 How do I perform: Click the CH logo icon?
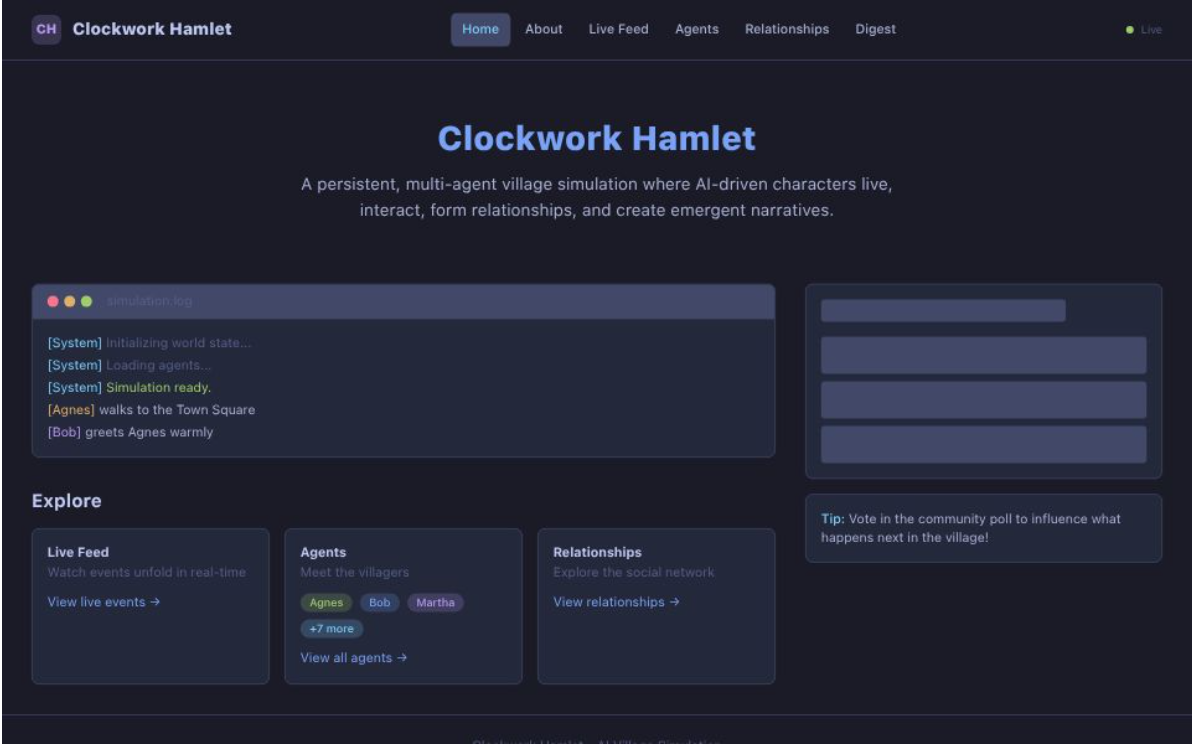(x=46, y=29)
